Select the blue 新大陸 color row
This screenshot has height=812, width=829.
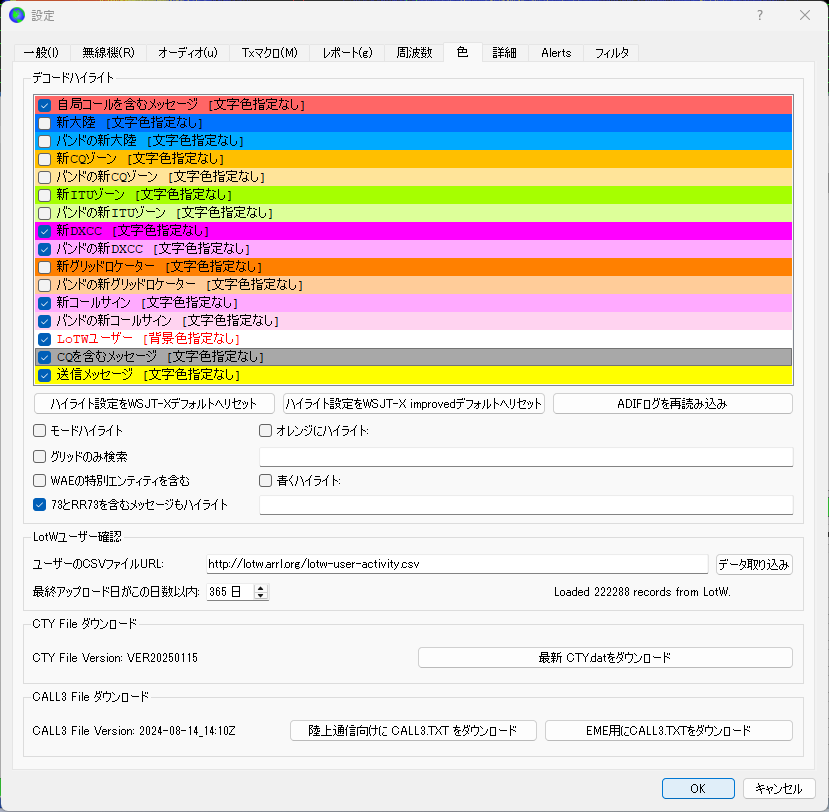tap(413, 123)
